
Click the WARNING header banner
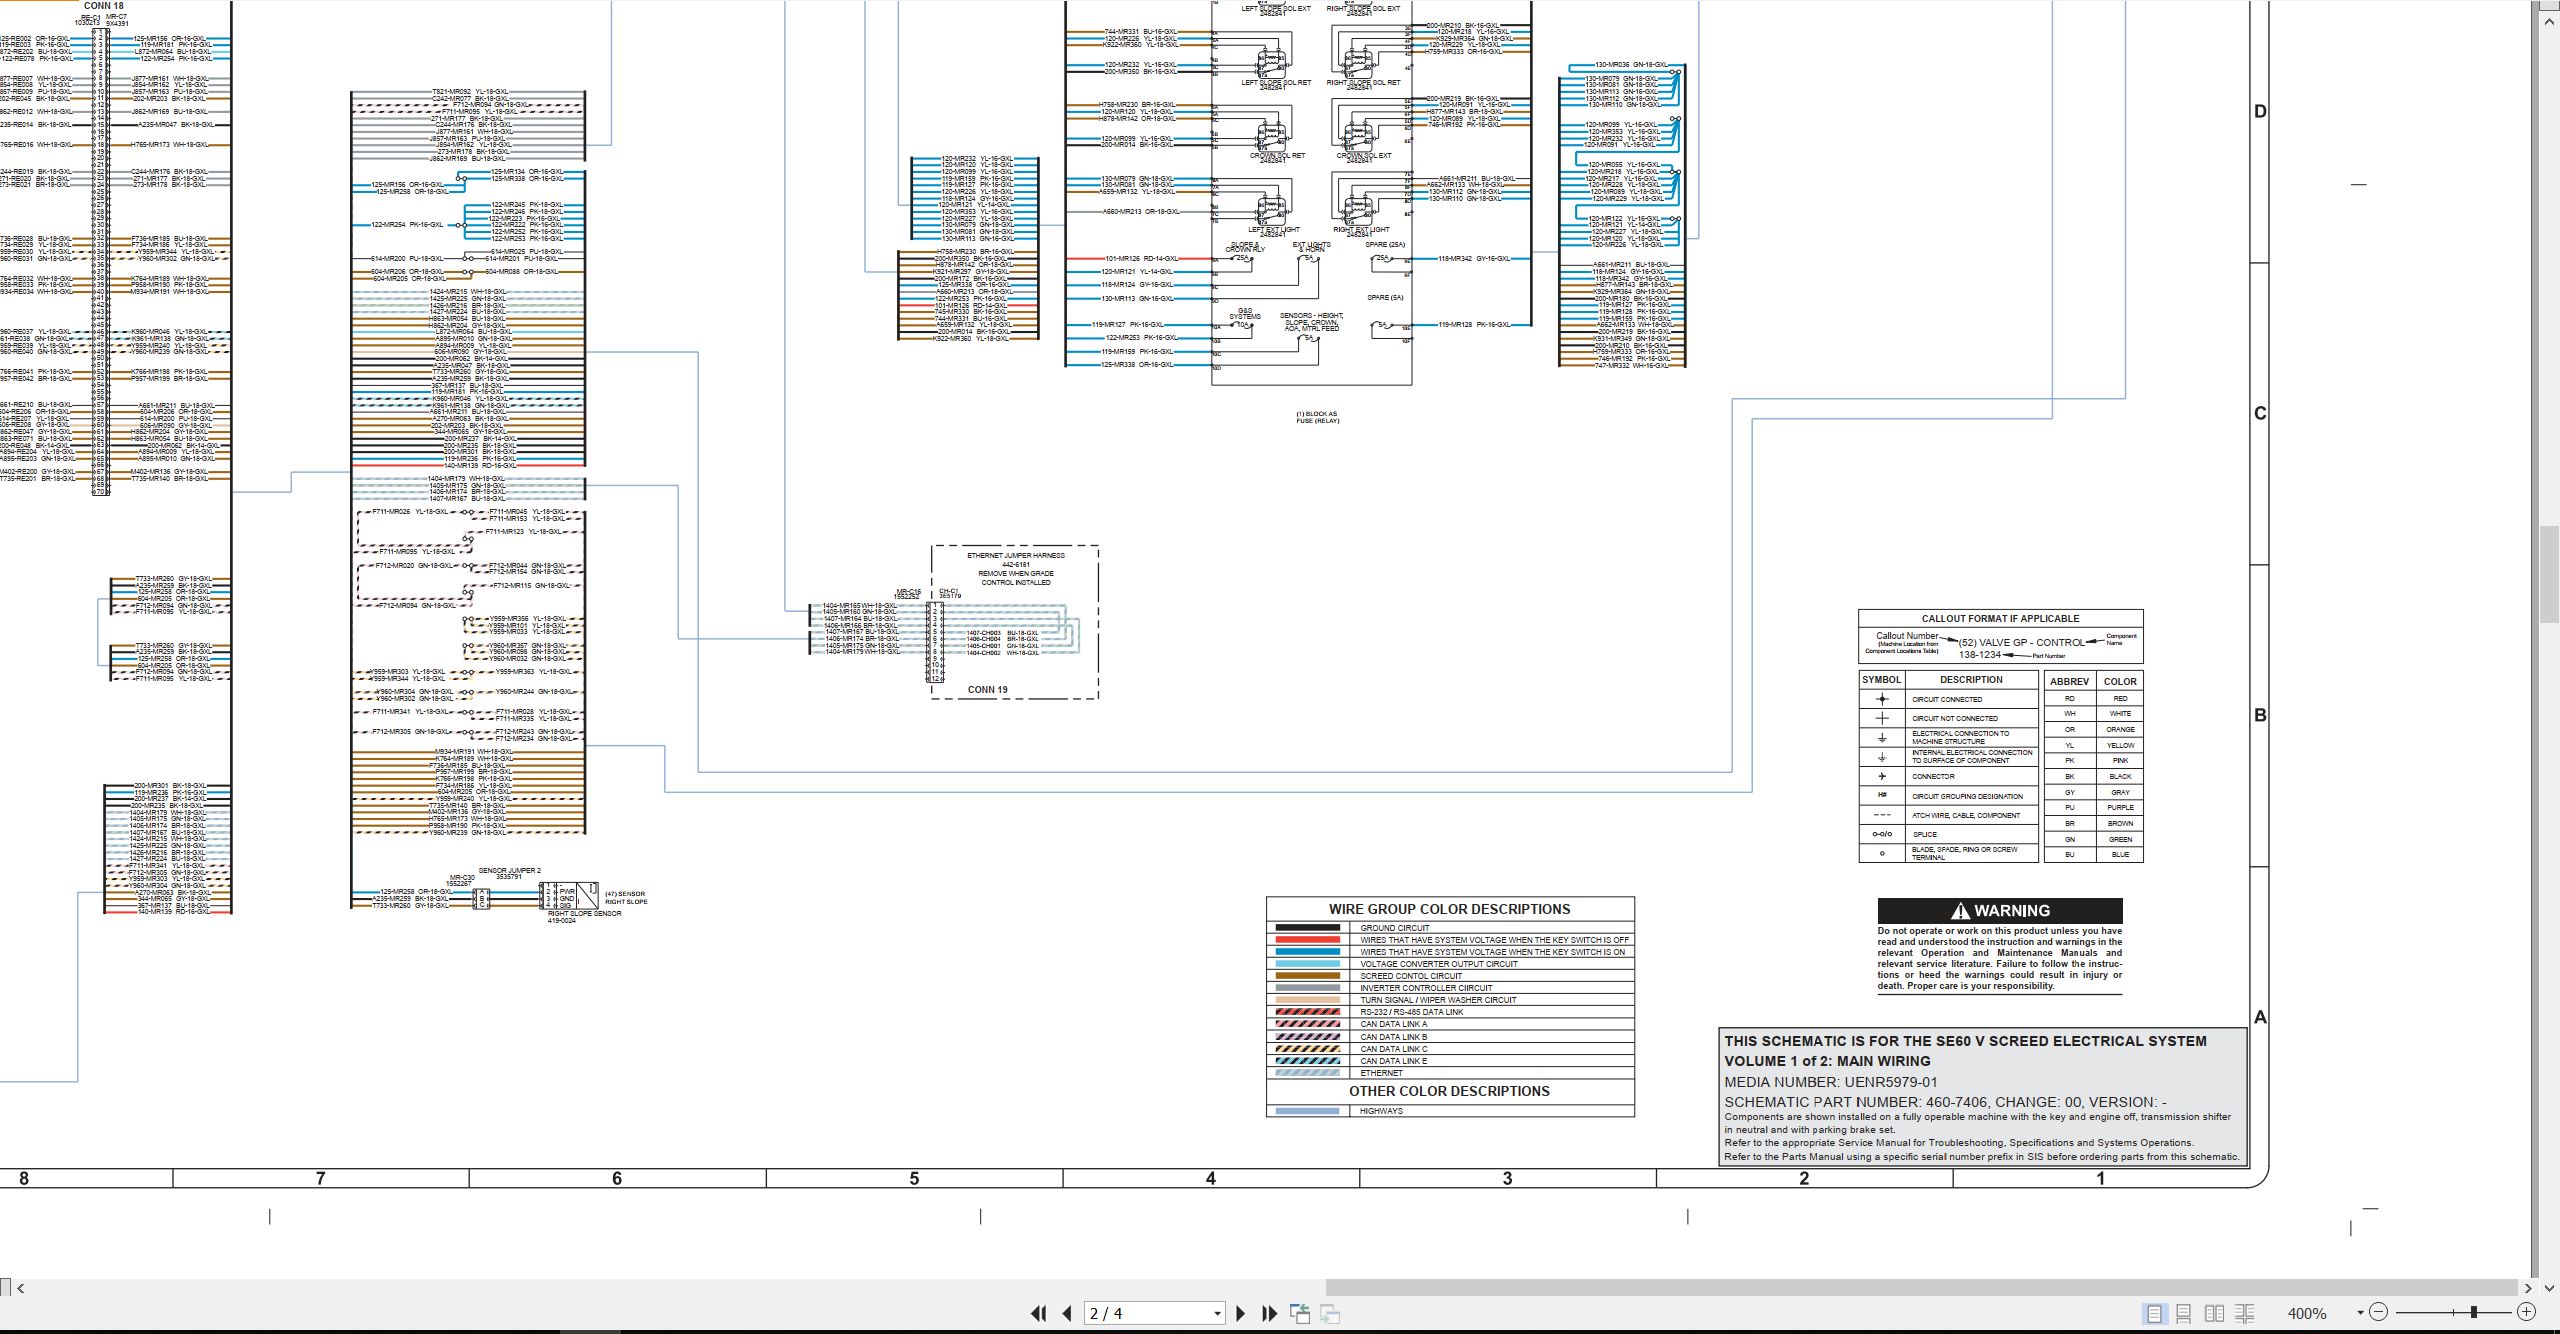pos(1999,910)
